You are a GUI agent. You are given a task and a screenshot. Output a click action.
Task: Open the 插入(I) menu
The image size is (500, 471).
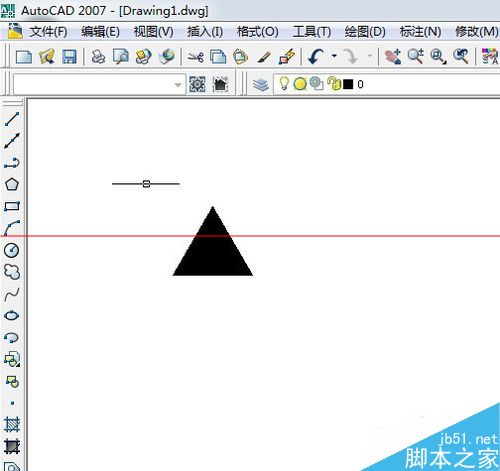(205, 32)
